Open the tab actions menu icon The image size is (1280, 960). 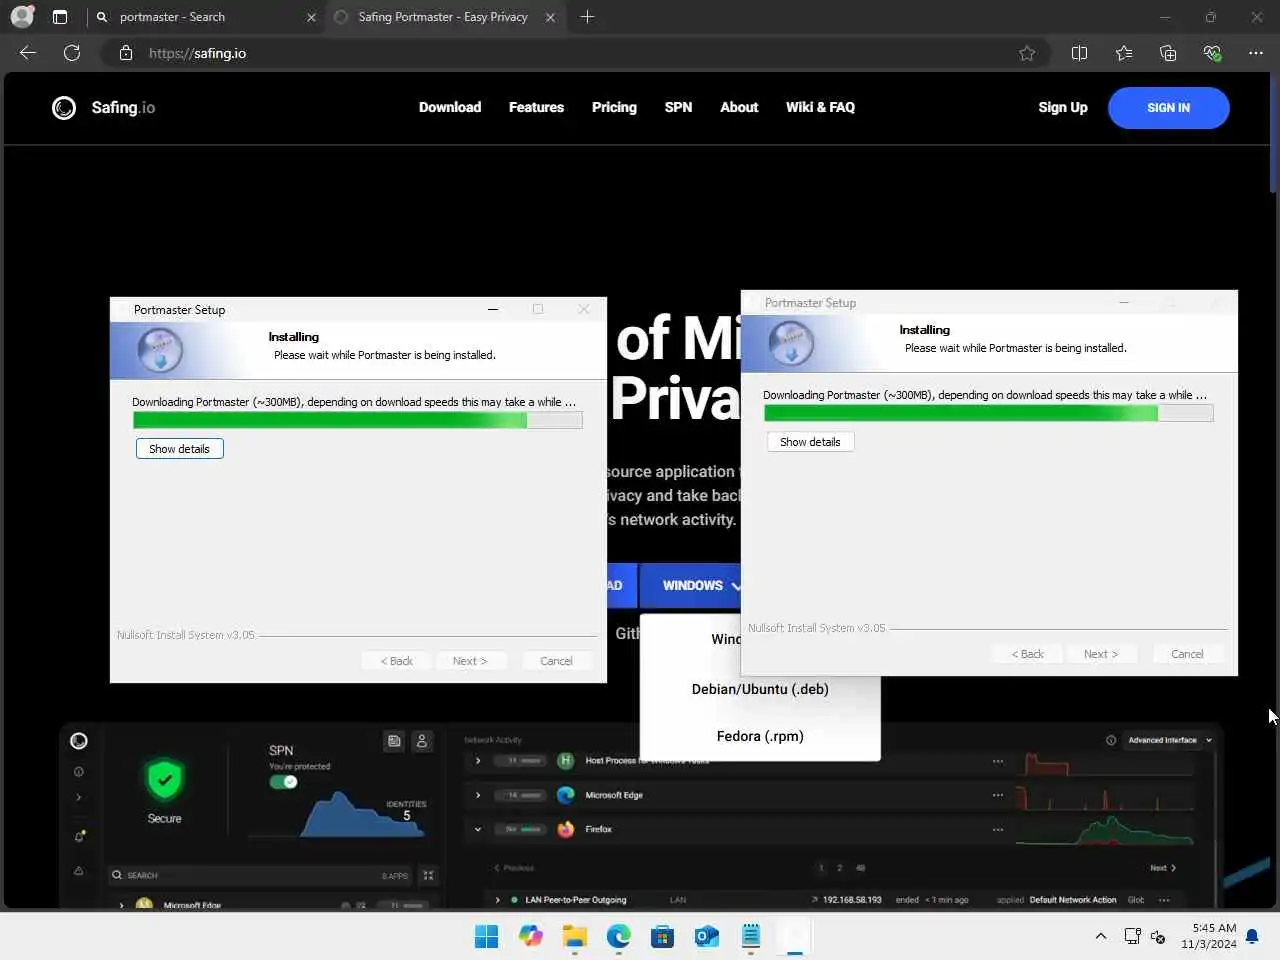60,17
